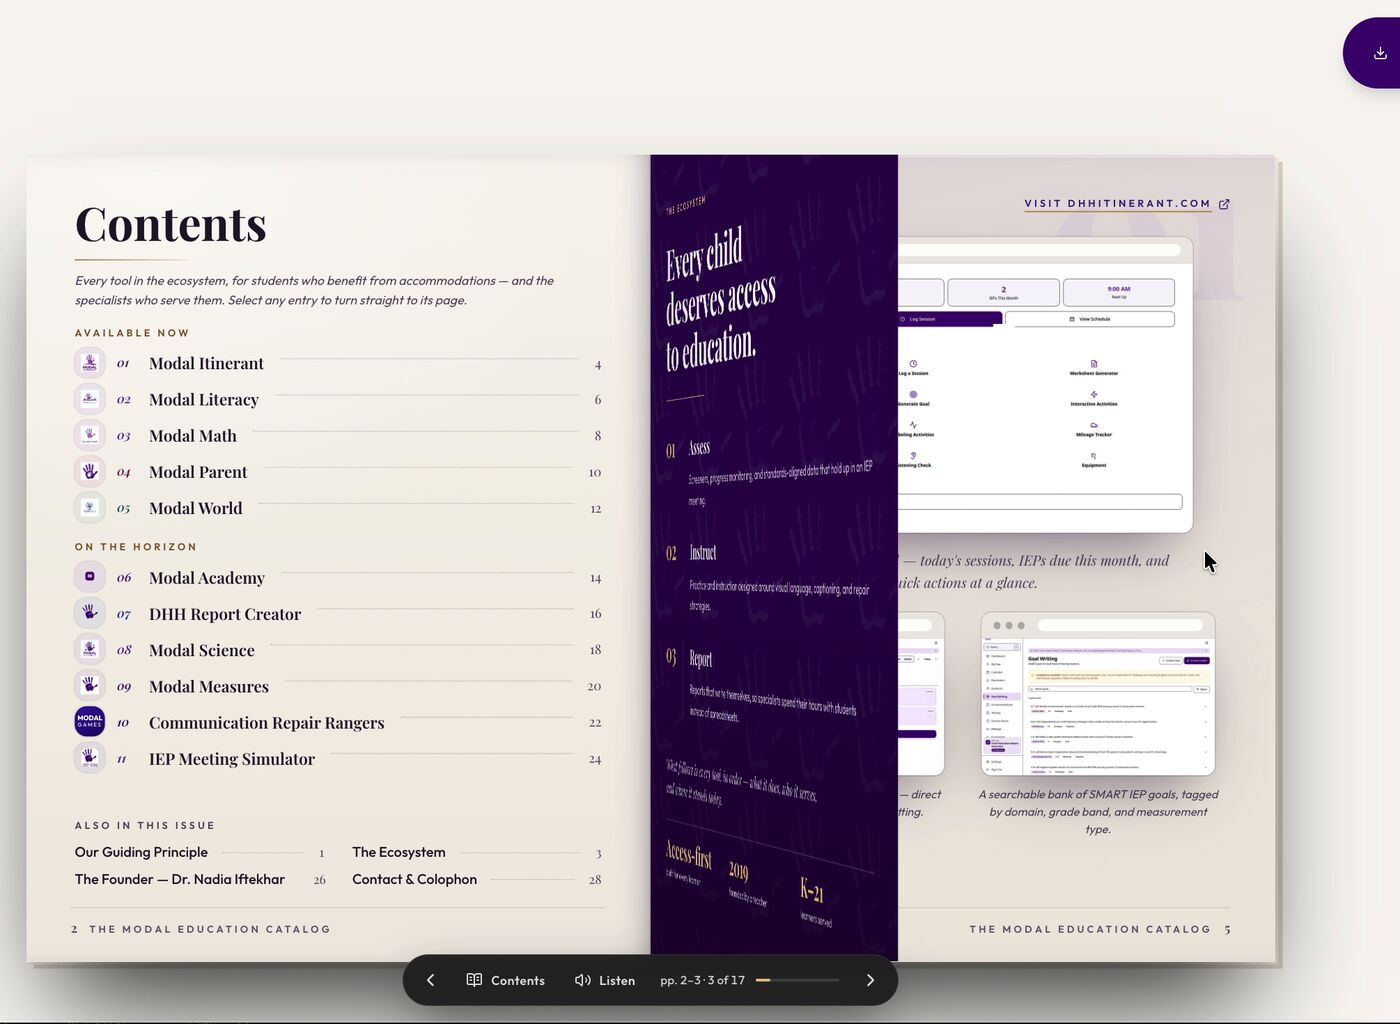Image resolution: width=1400 pixels, height=1024 pixels.
Task: Click the 'searchable bank of SMART IEP goals' caption
Action: coord(1098,812)
